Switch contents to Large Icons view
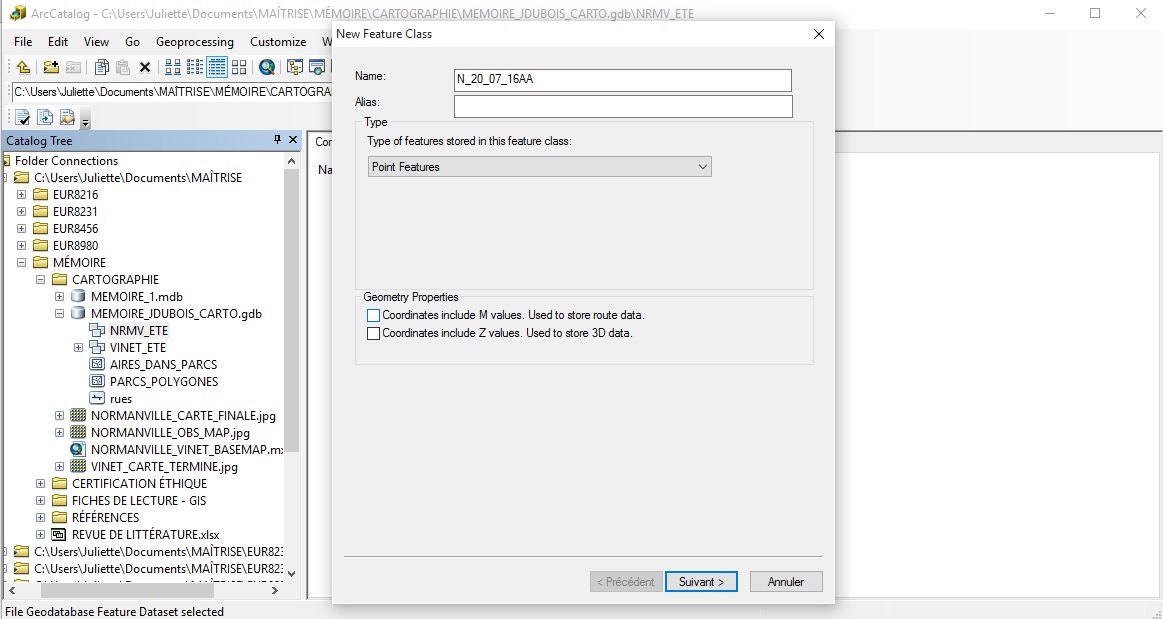Image resolution: width=1163 pixels, height=619 pixels. [173, 67]
